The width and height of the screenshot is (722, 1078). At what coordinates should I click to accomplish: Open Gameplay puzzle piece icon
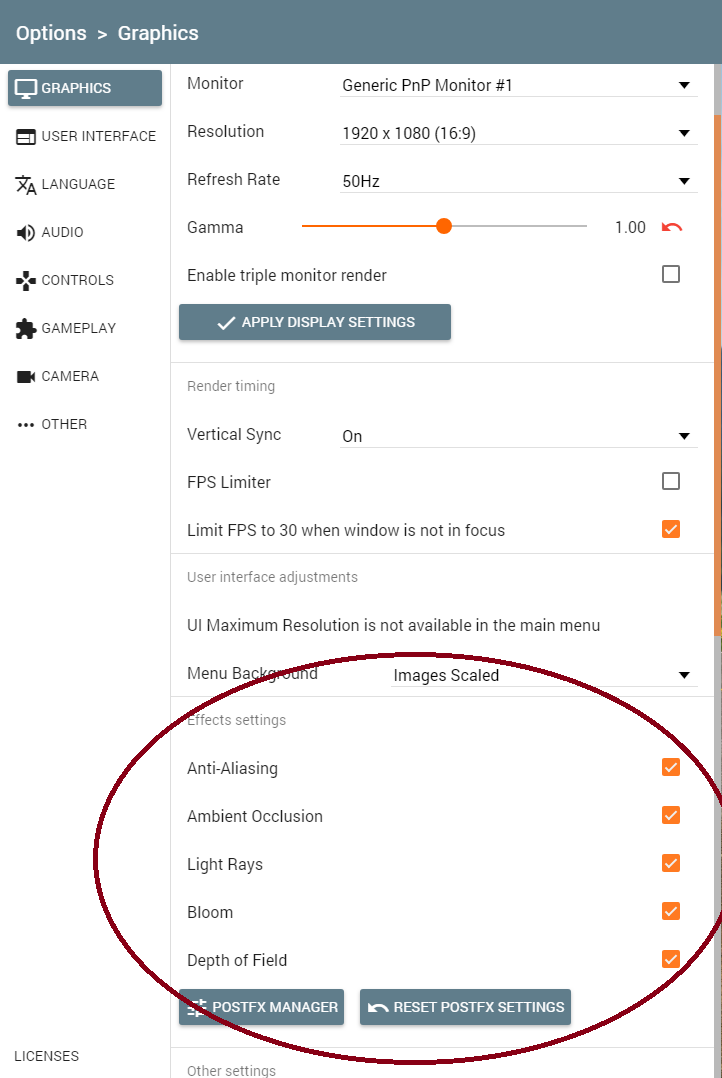click(26, 328)
